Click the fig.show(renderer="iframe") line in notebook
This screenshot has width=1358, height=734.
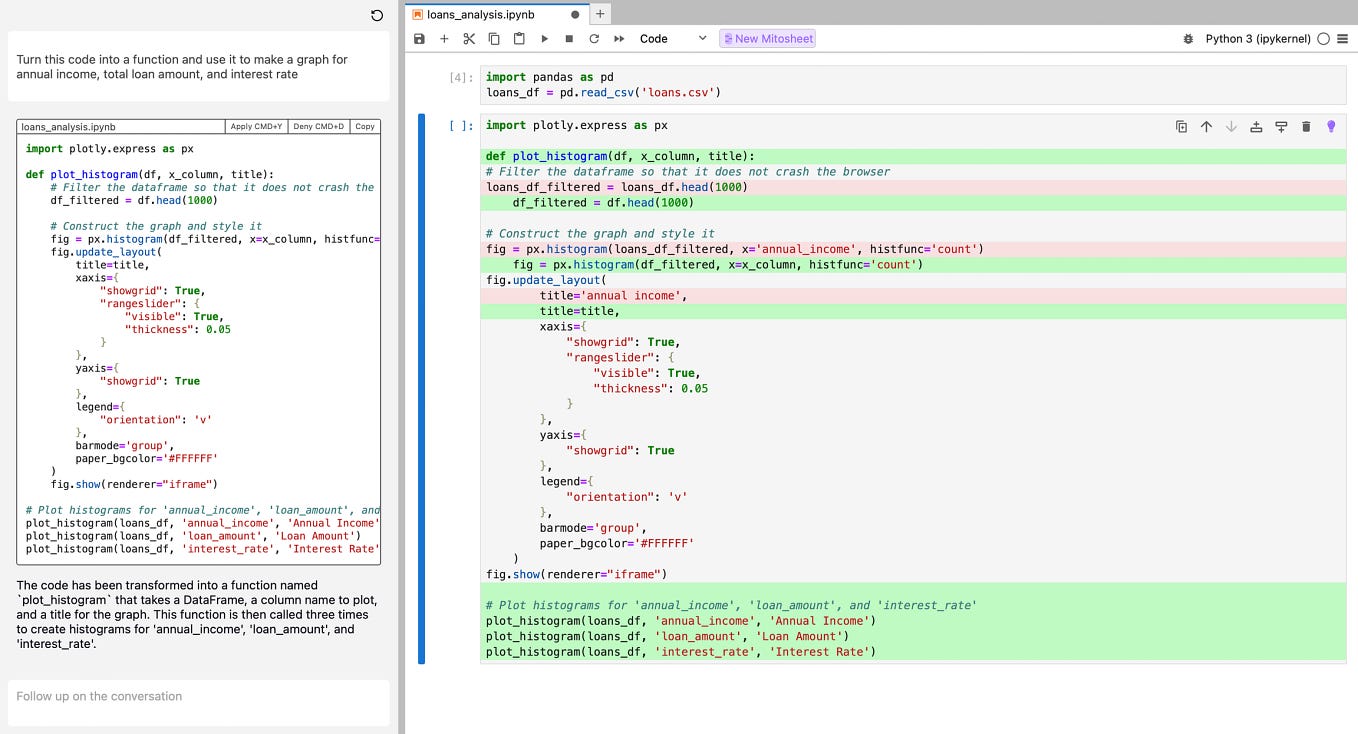pyautogui.click(x=576, y=574)
